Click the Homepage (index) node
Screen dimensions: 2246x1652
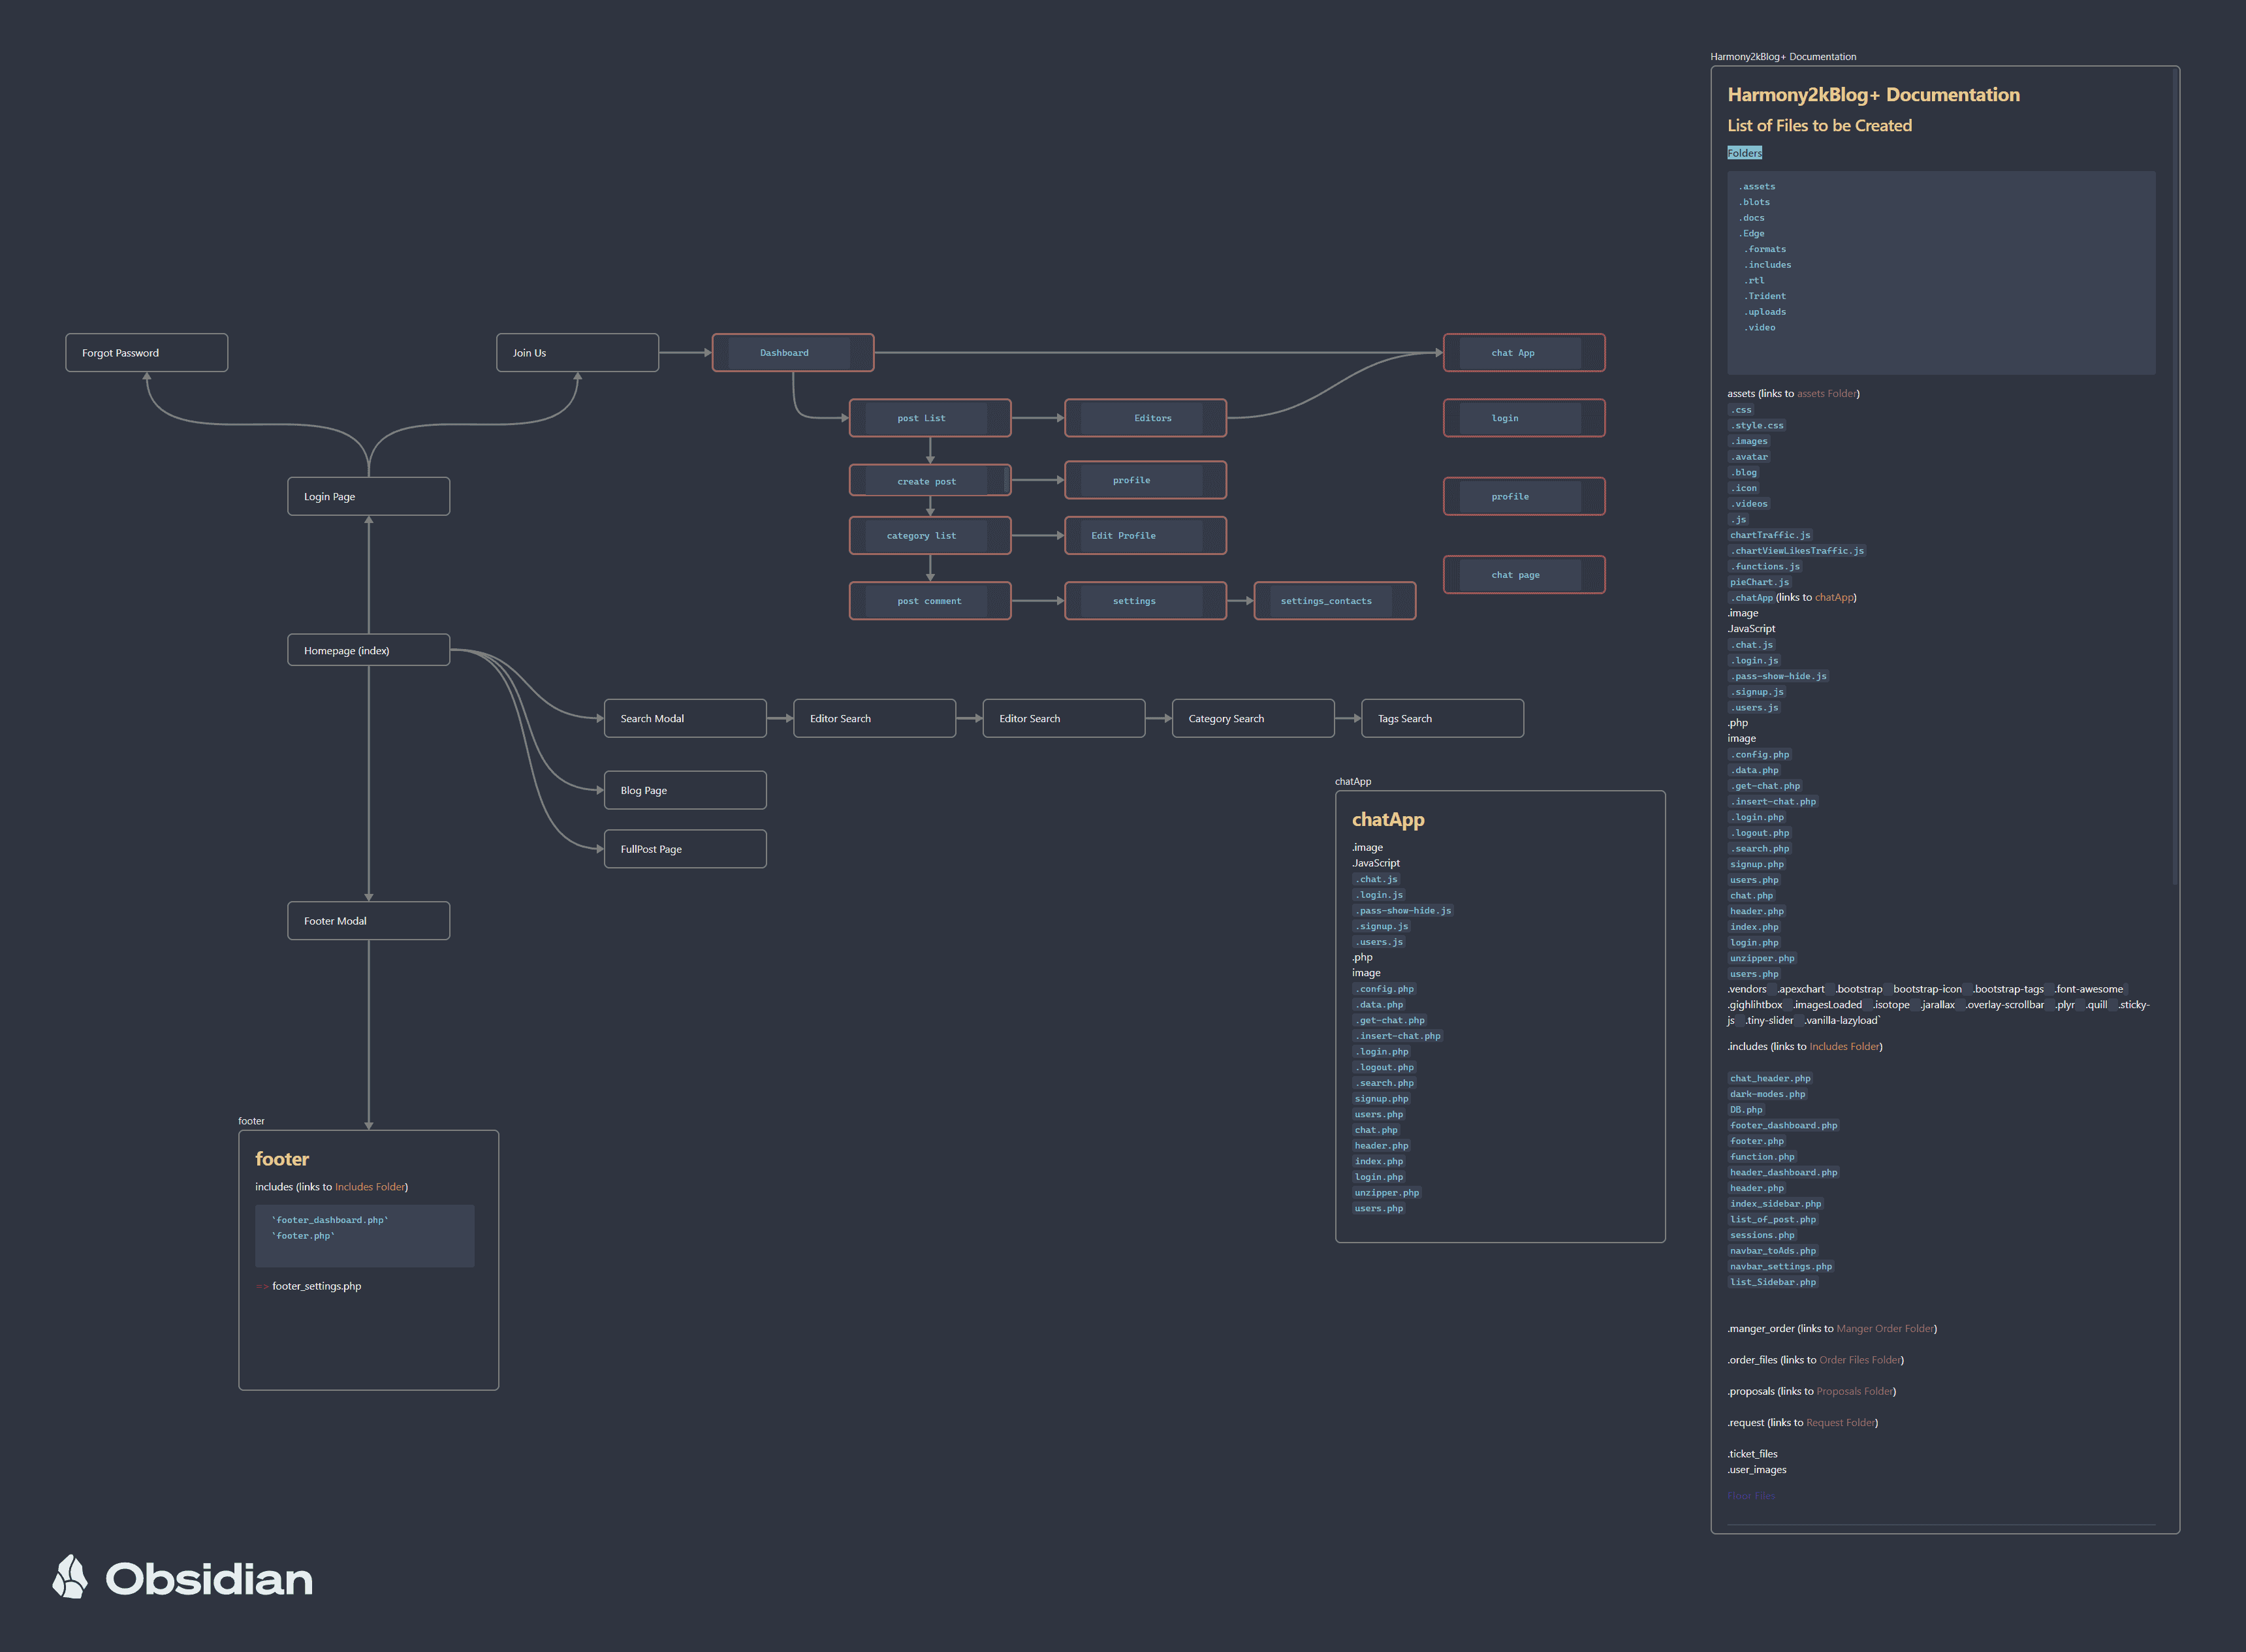tap(369, 650)
